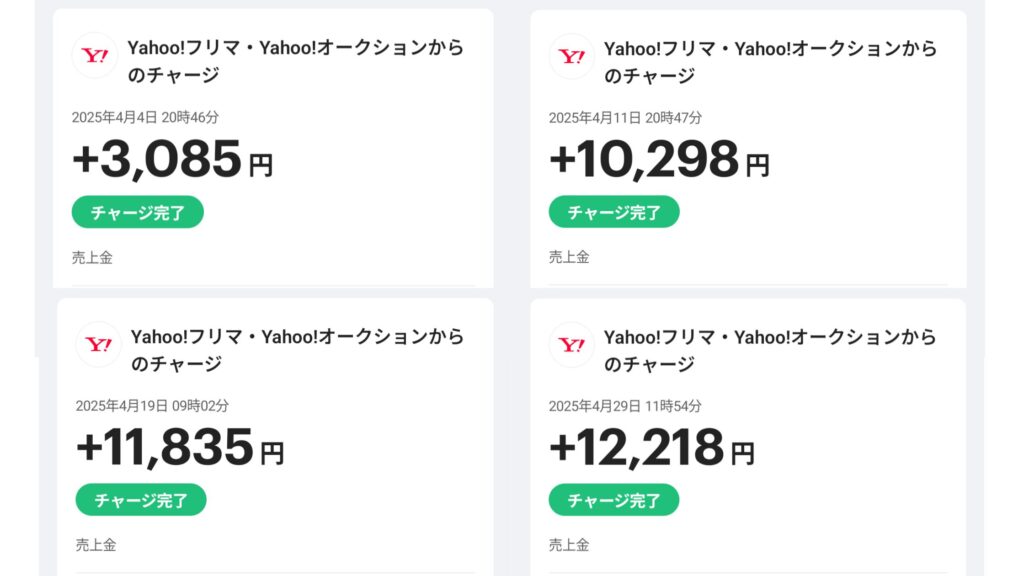Click the 2025年4月29日 11時54分 timestamp
The height and width of the screenshot is (576, 1024).
[625, 406]
